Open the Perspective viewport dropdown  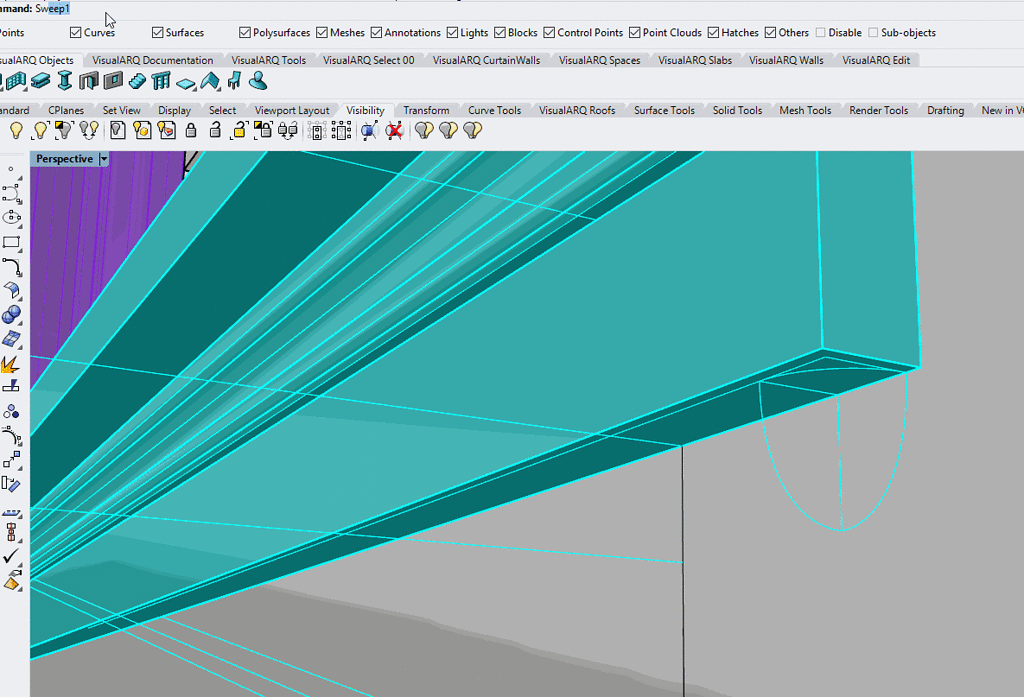(104, 158)
